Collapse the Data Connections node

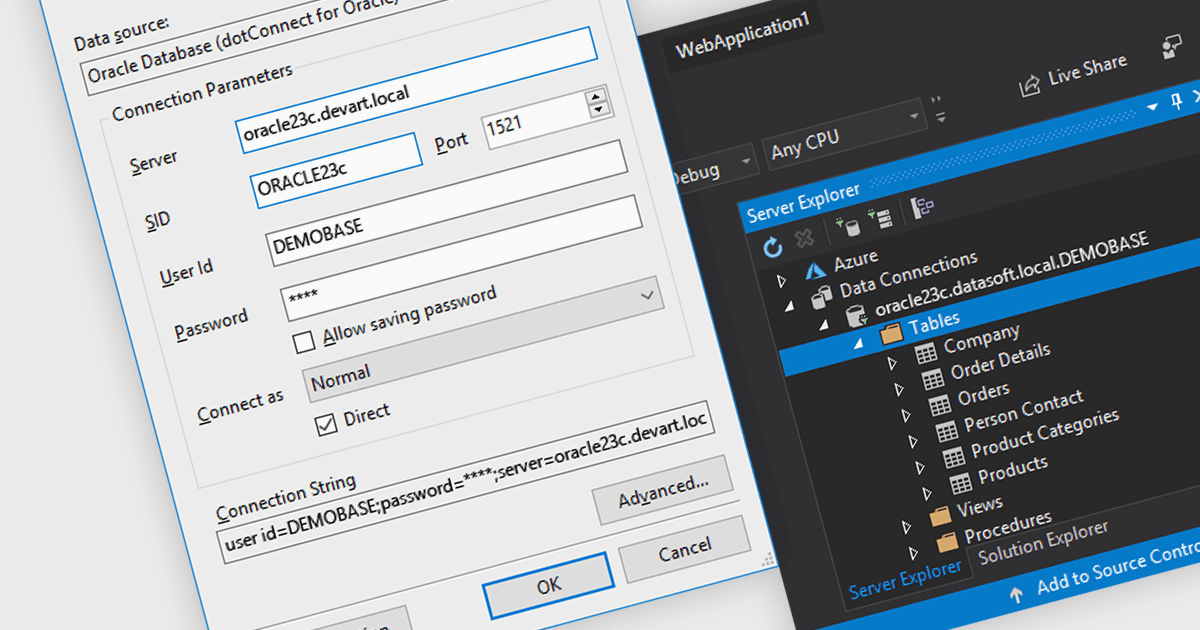pyautogui.click(x=788, y=306)
